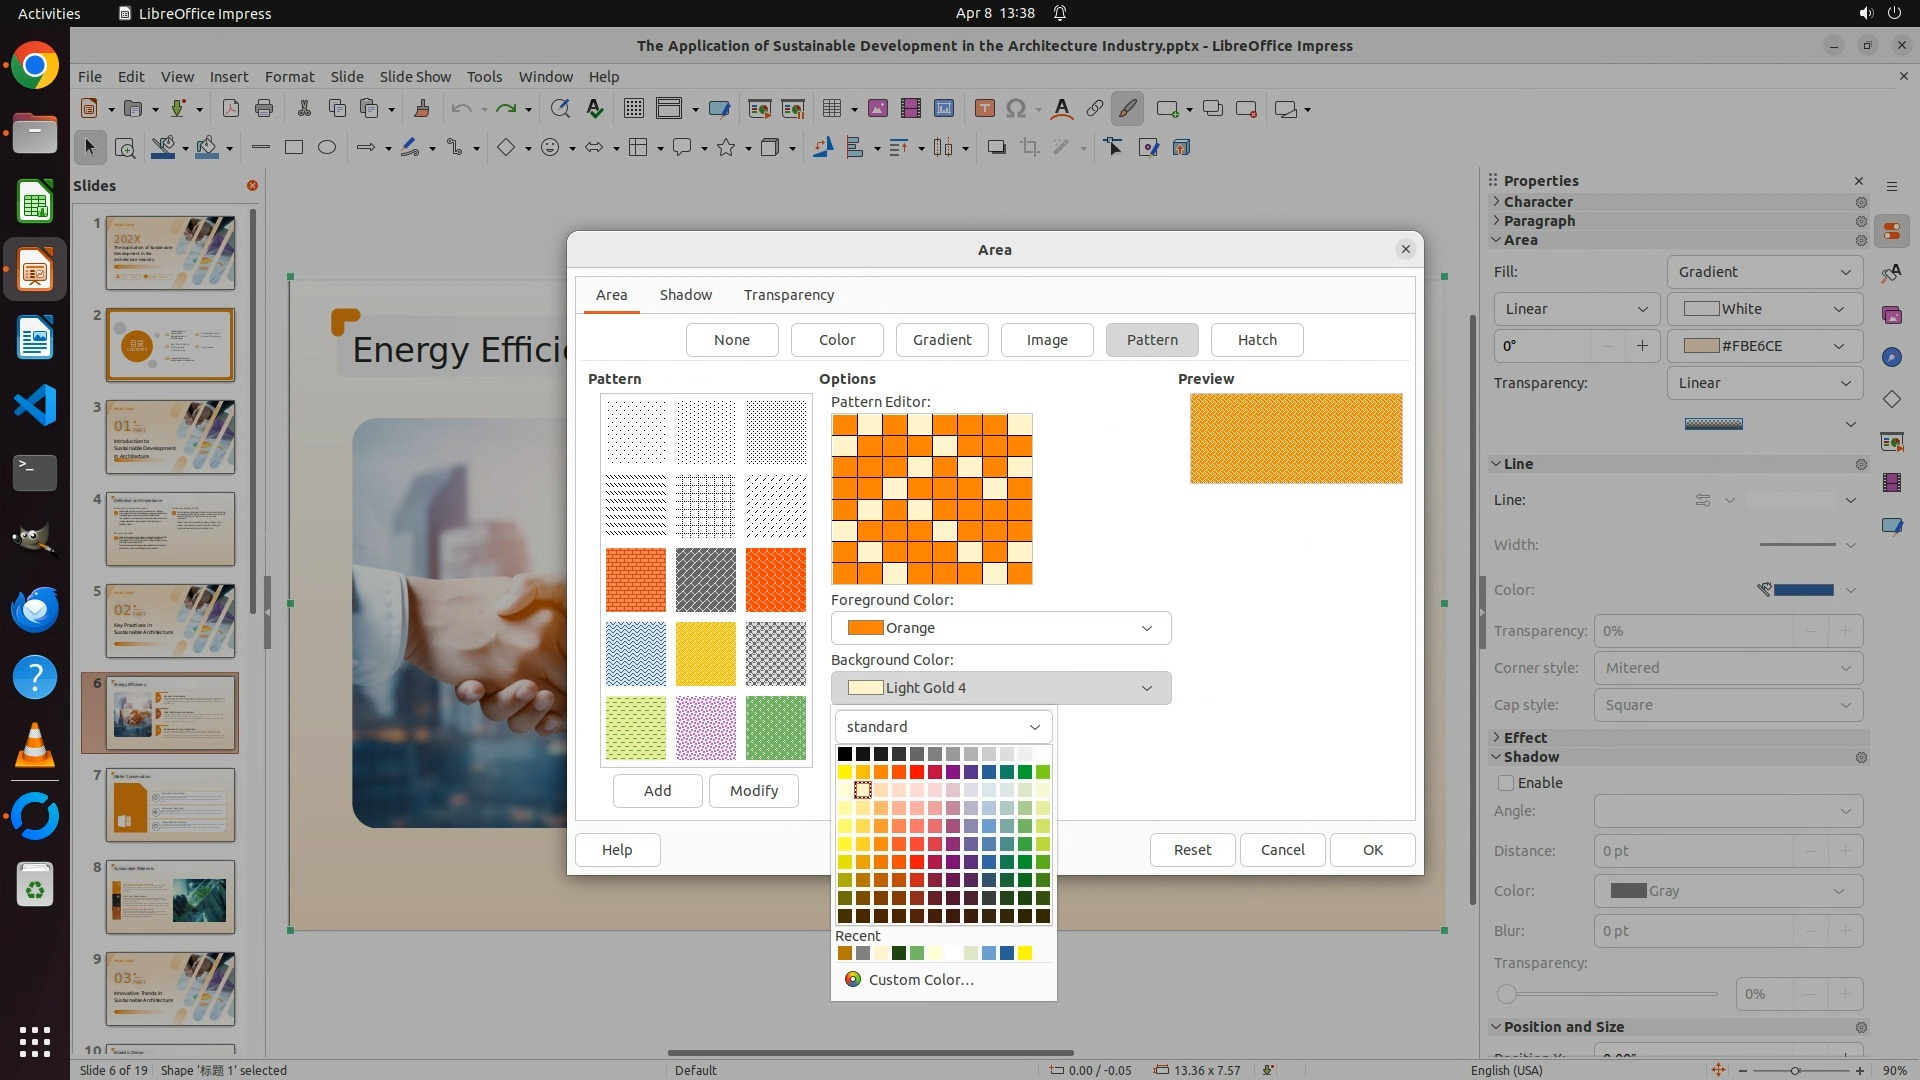Enable the Shadow checkbox
The width and height of the screenshot is (1920, 1080).
[x=1506, y=783]
